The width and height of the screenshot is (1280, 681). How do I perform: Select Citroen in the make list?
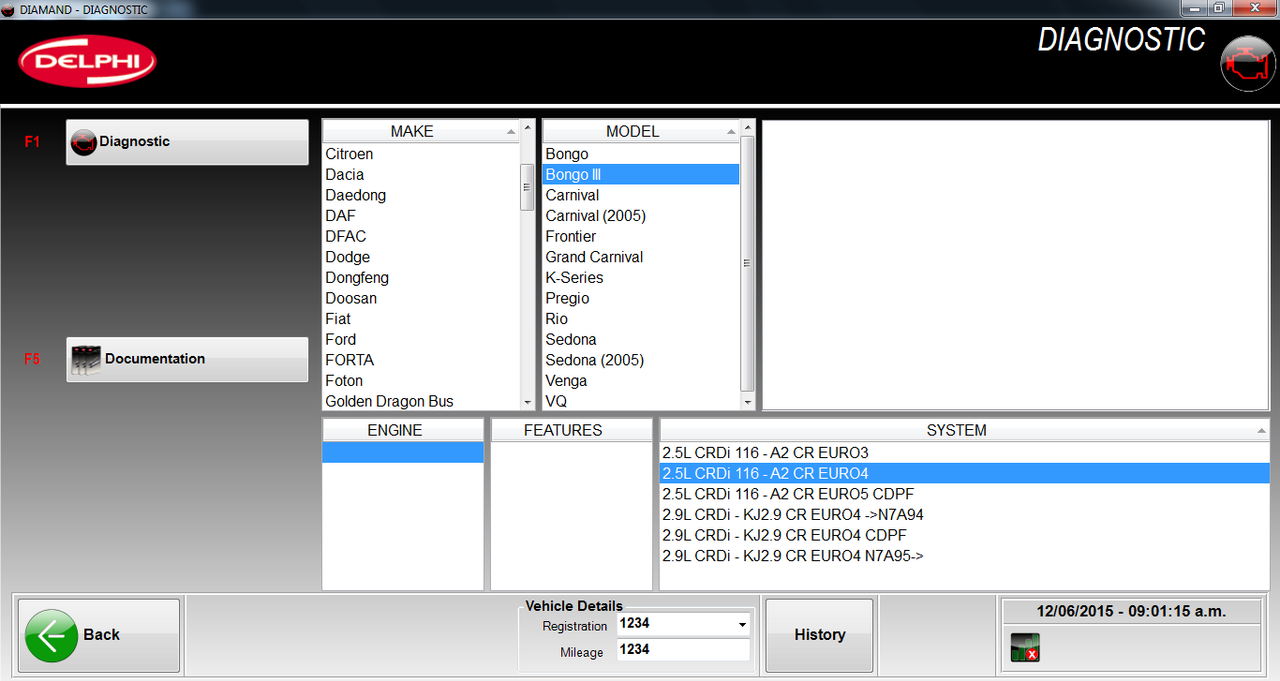[x=421, y=154]
